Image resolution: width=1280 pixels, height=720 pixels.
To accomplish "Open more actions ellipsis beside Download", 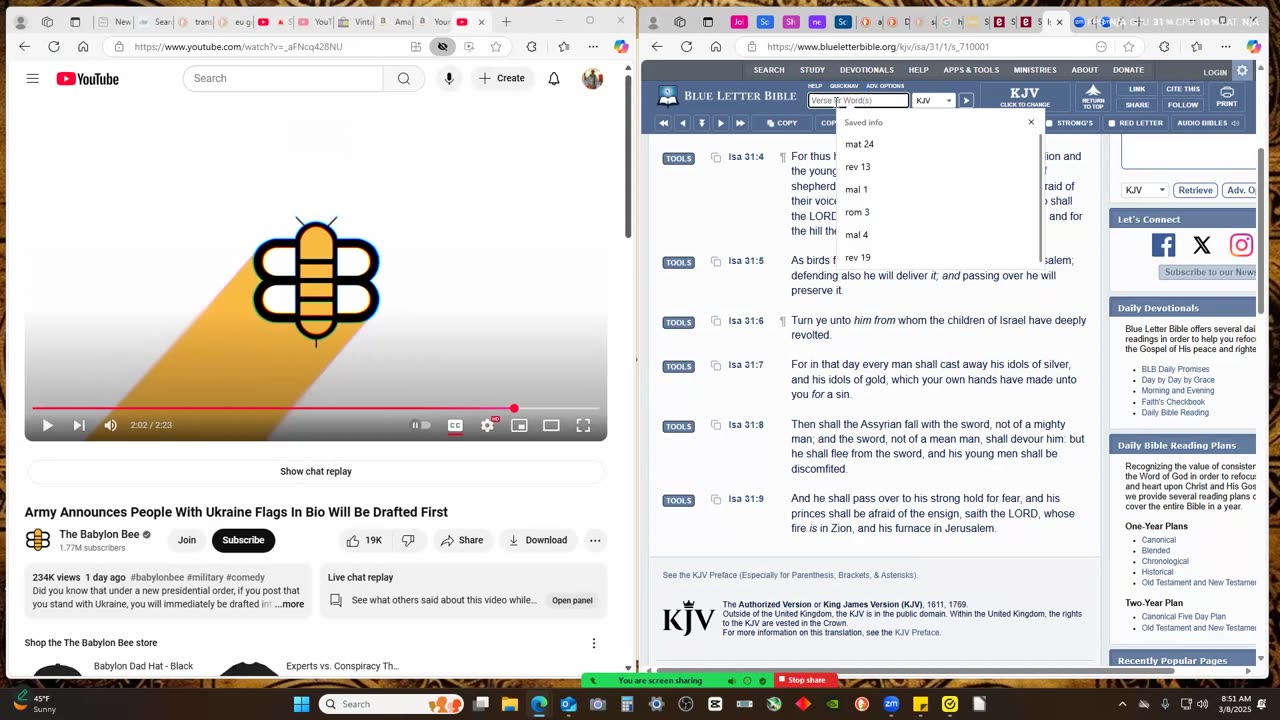I will [x=595, y=540].
